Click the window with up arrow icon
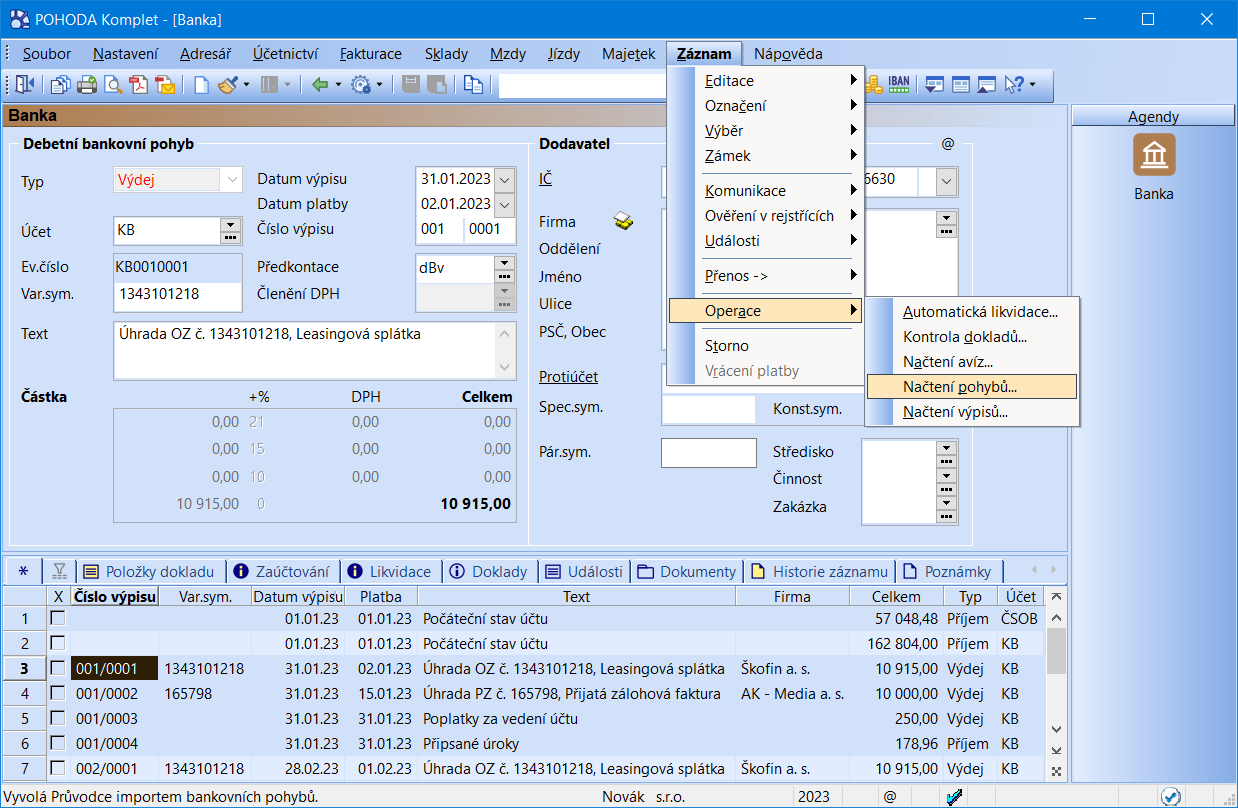Image resolution: width=1238 pixels, height=808 pixels. coord(986,85)
